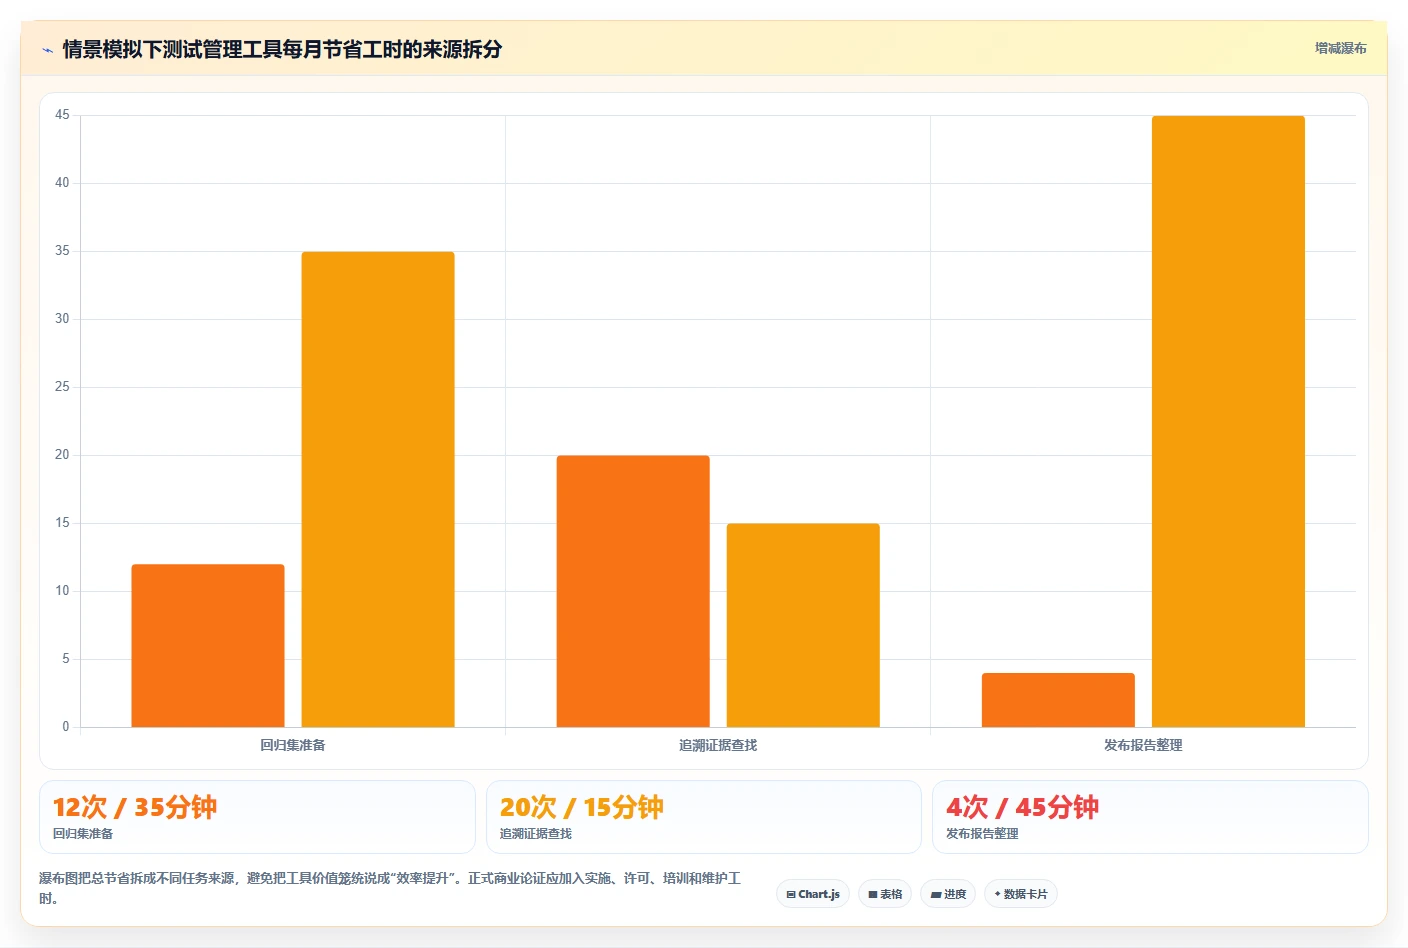Click the y-axis tick label 40
Image resolution: width=1408 pixels, height=948 pixels.
point(62,183)
